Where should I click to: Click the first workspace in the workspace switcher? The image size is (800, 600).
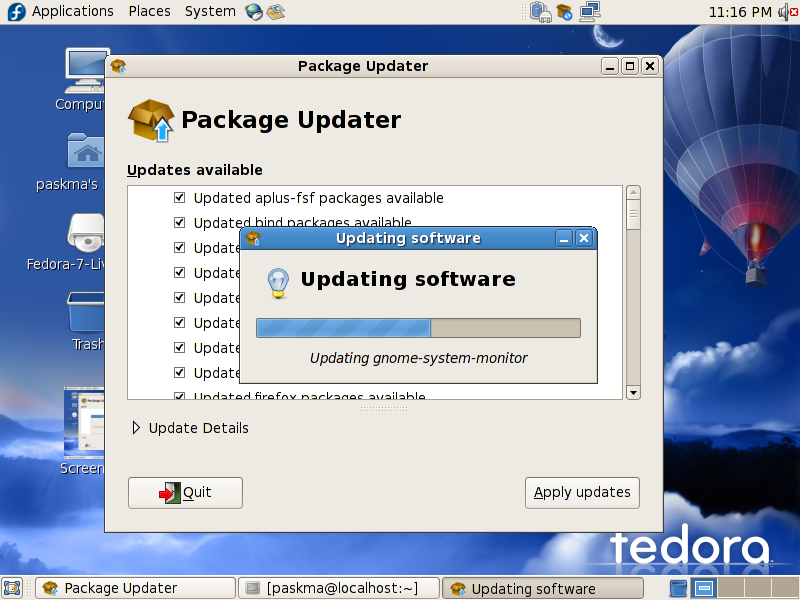coord(705,588)
